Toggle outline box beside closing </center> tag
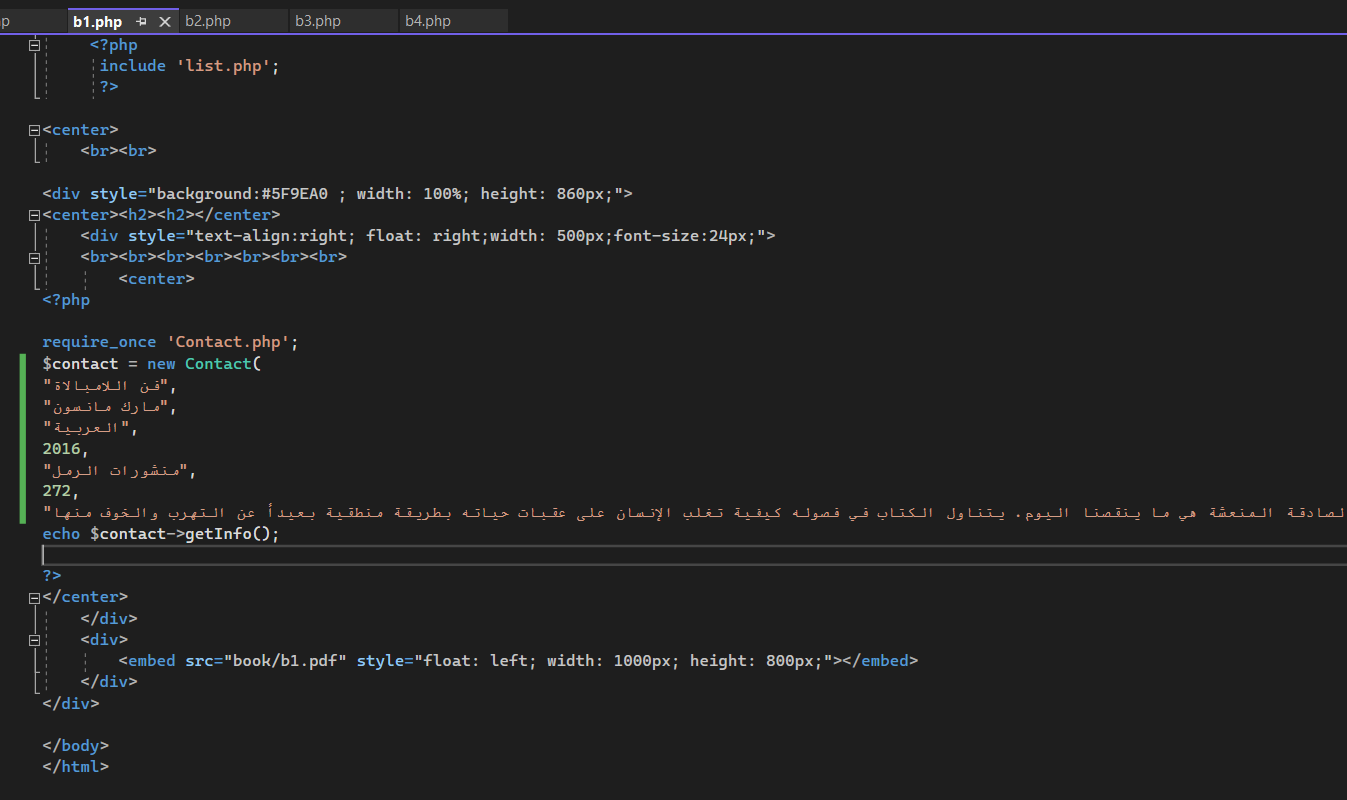1347x800 pixels. point(35,598)
